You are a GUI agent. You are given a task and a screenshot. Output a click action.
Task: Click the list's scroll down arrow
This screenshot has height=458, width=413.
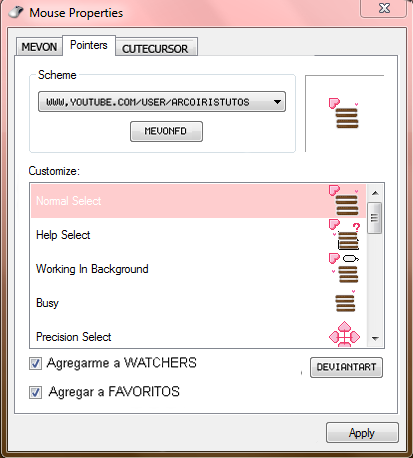(x=375, y=339)
